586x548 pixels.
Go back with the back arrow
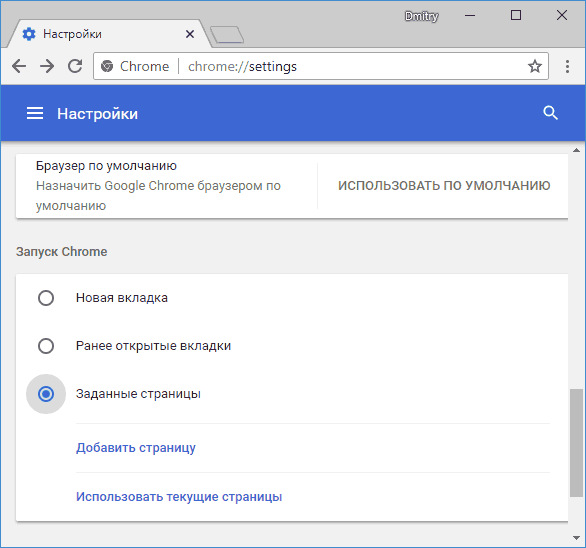(x=19, y=67)
